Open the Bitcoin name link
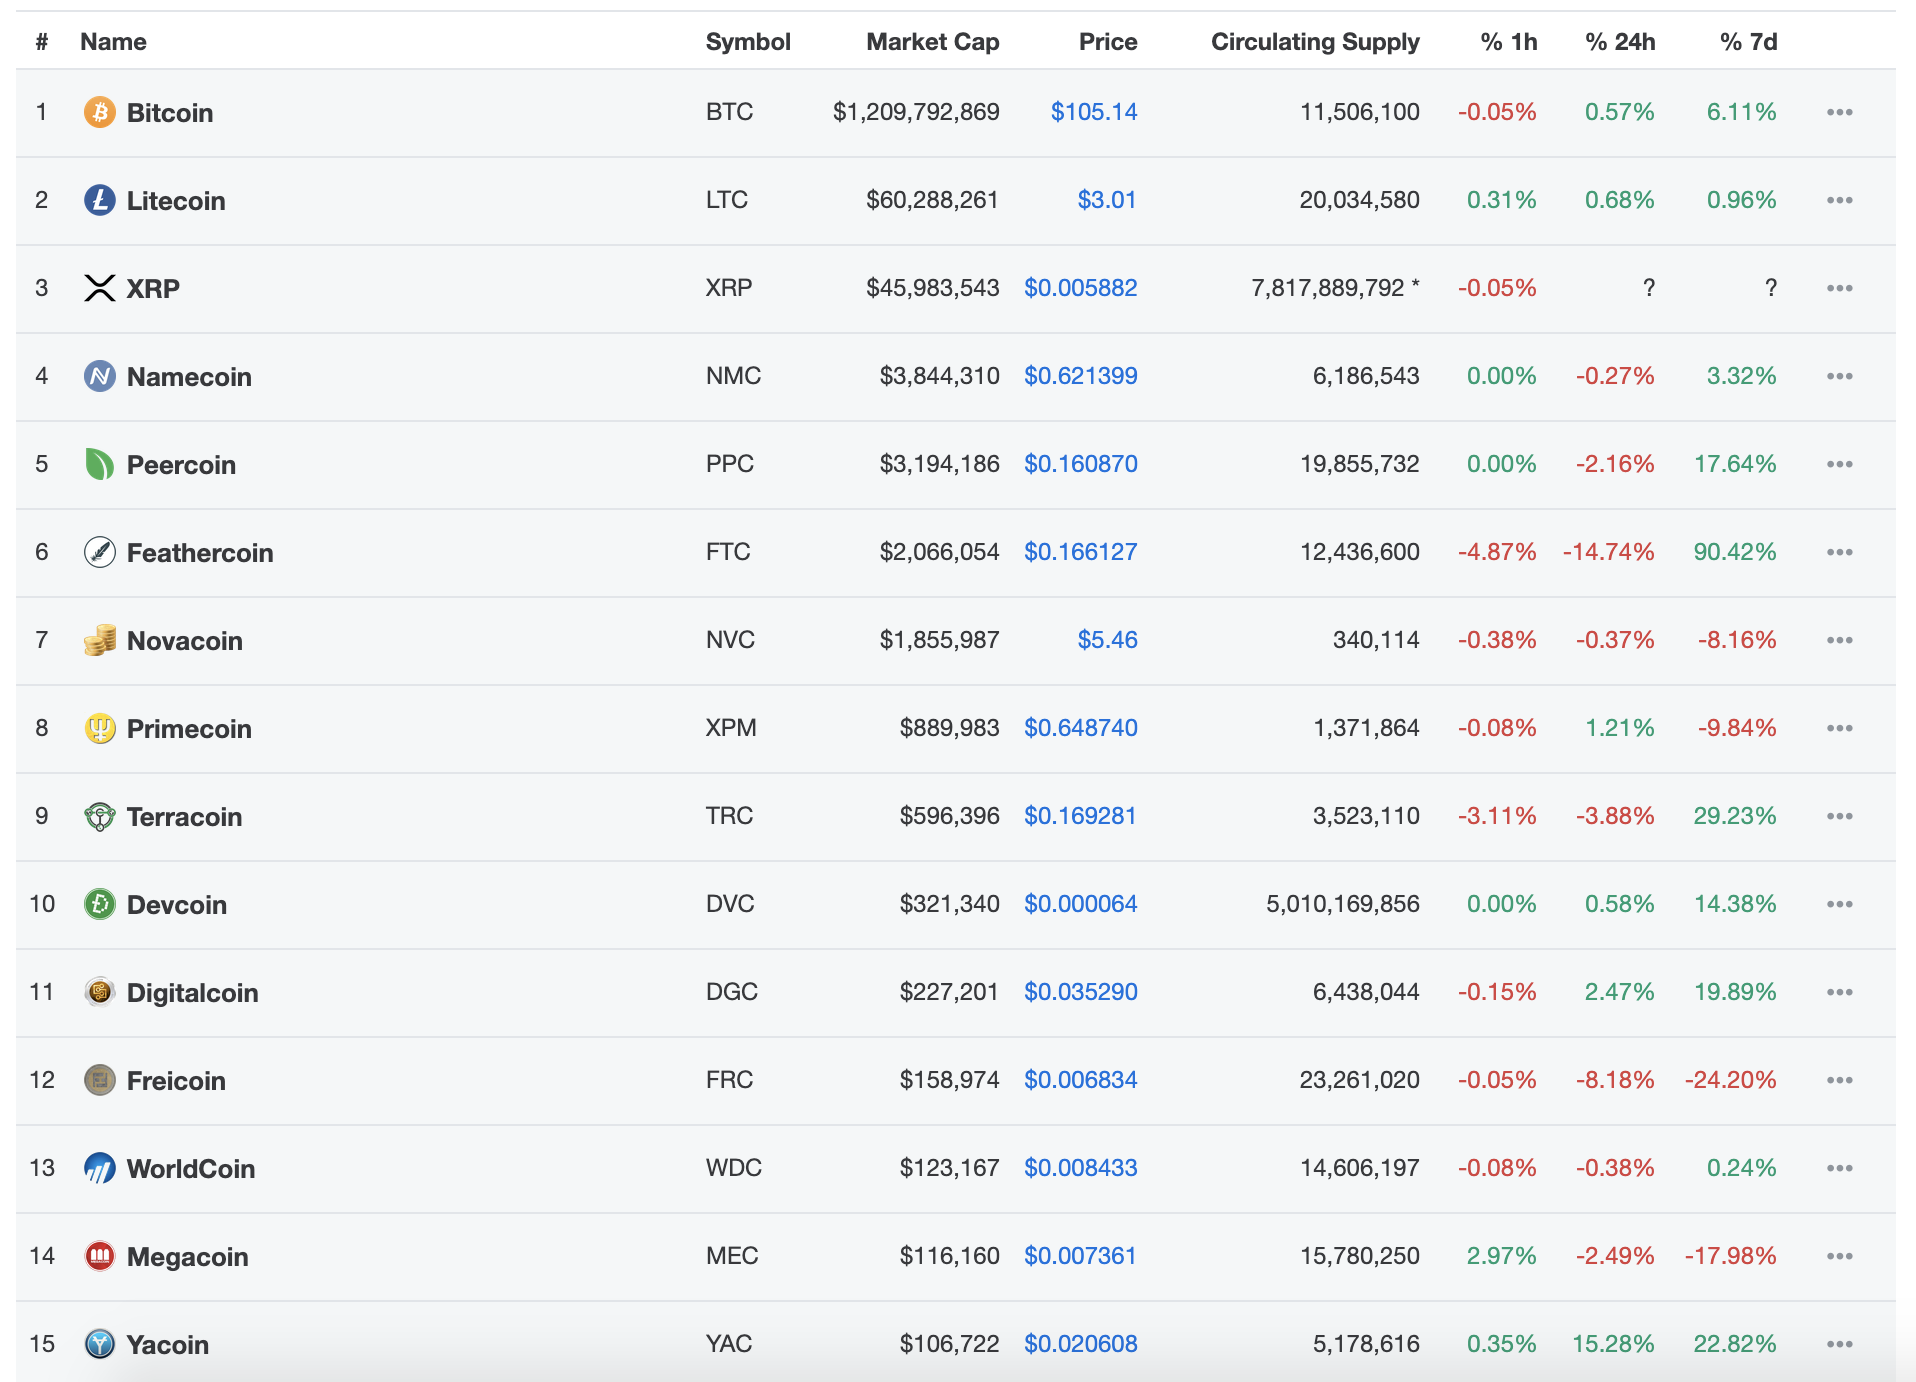This screenshot has height=1382, width=1916. 170,113
